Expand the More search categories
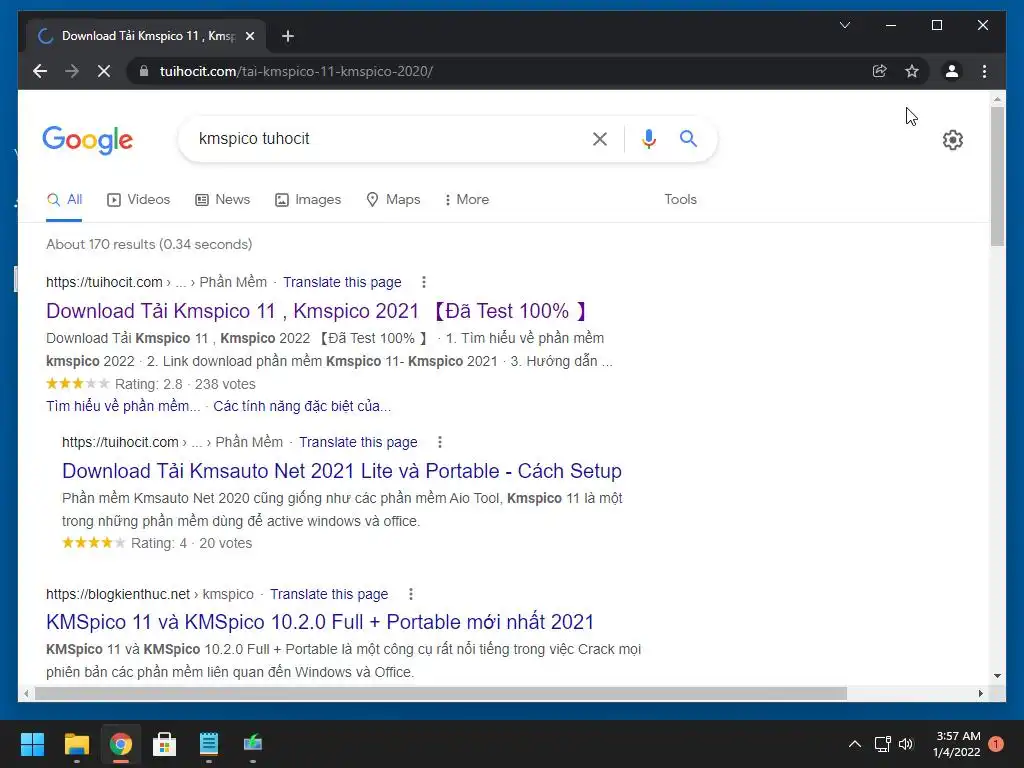This screenshot has height=768, width=1024. tap(467, 200)
